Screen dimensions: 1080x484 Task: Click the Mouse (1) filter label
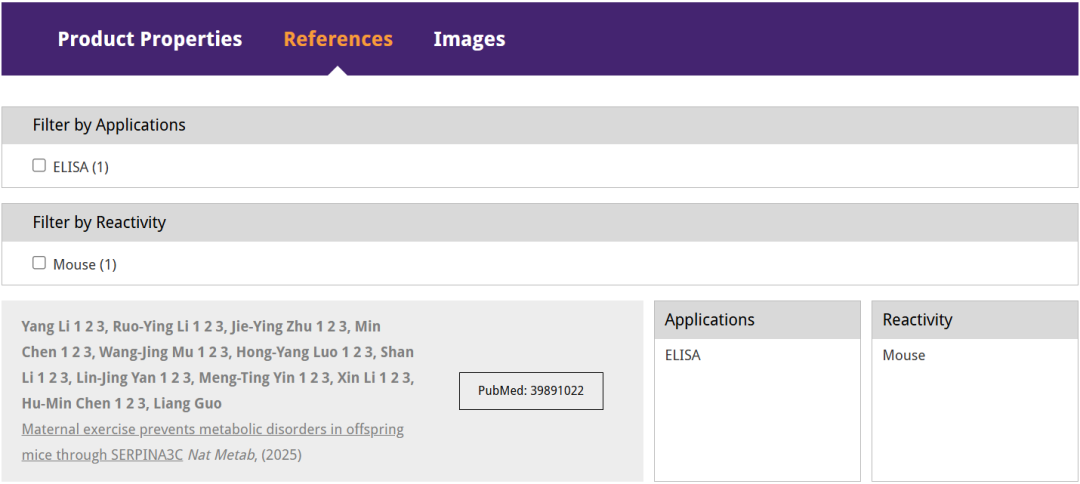(x=85, y=264)
